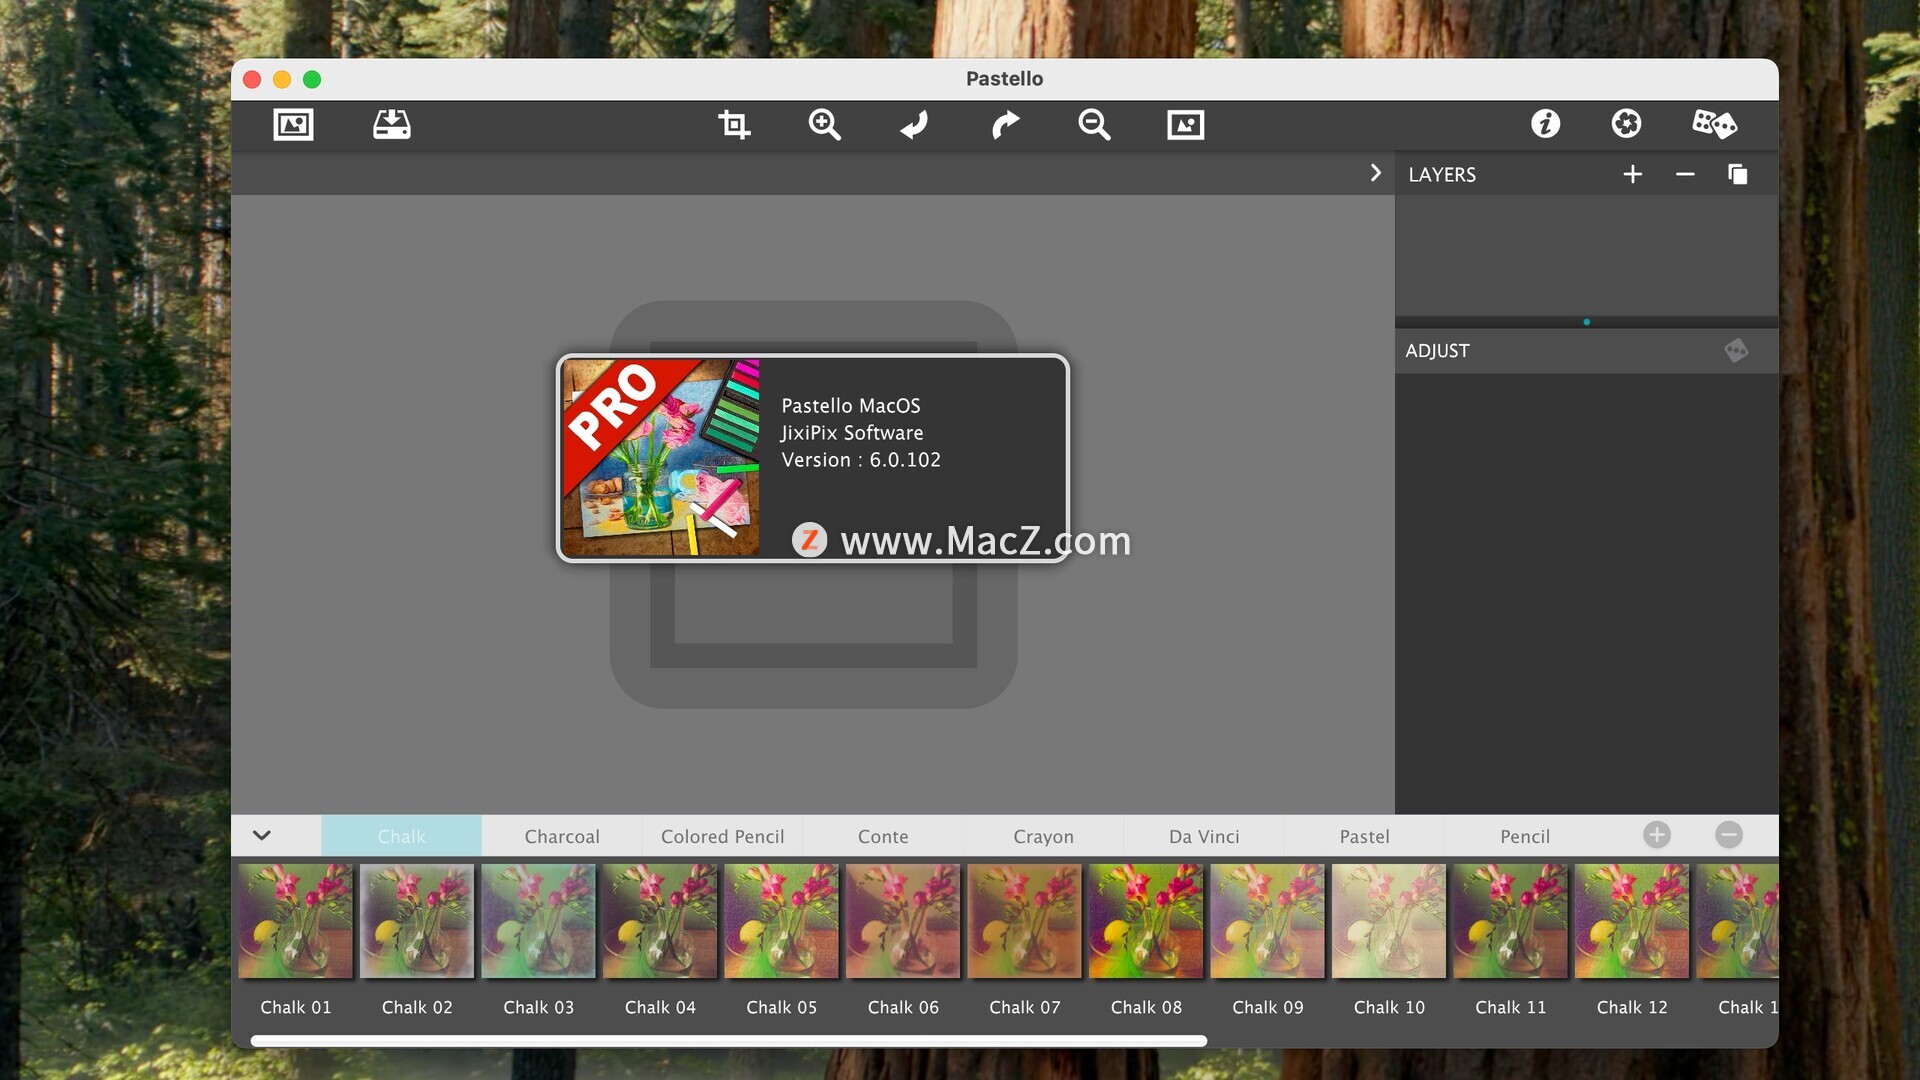
Task: Maximize the window with the green button
Action: (x=312, y=79)
